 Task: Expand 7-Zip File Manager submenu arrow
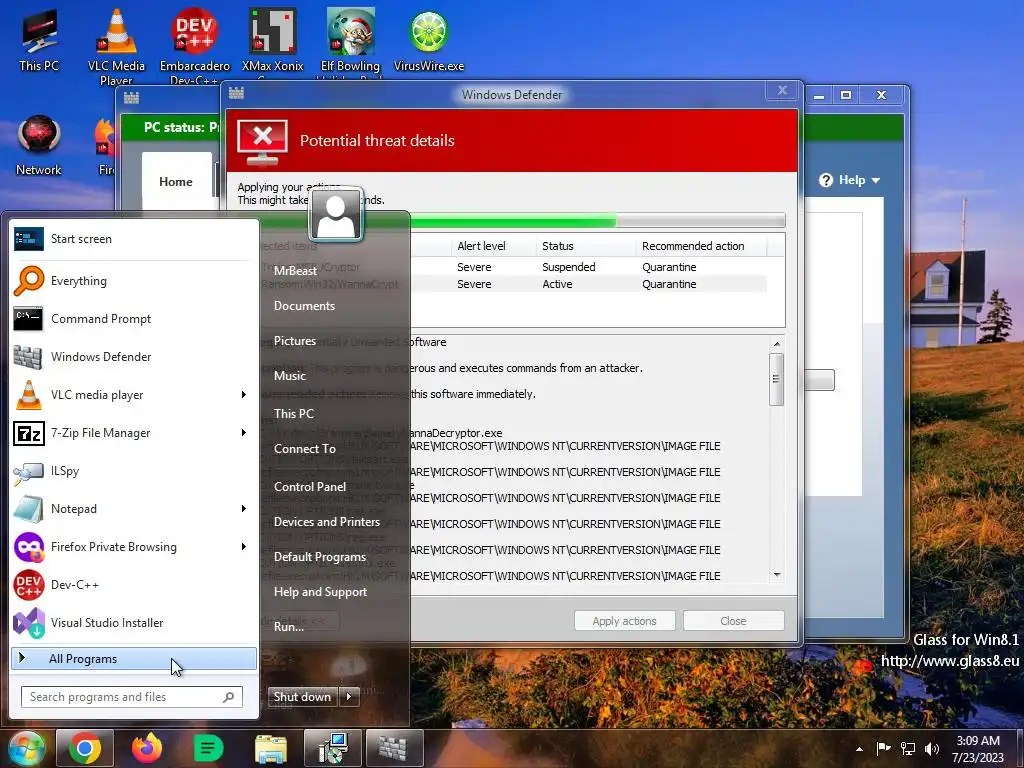244,432
